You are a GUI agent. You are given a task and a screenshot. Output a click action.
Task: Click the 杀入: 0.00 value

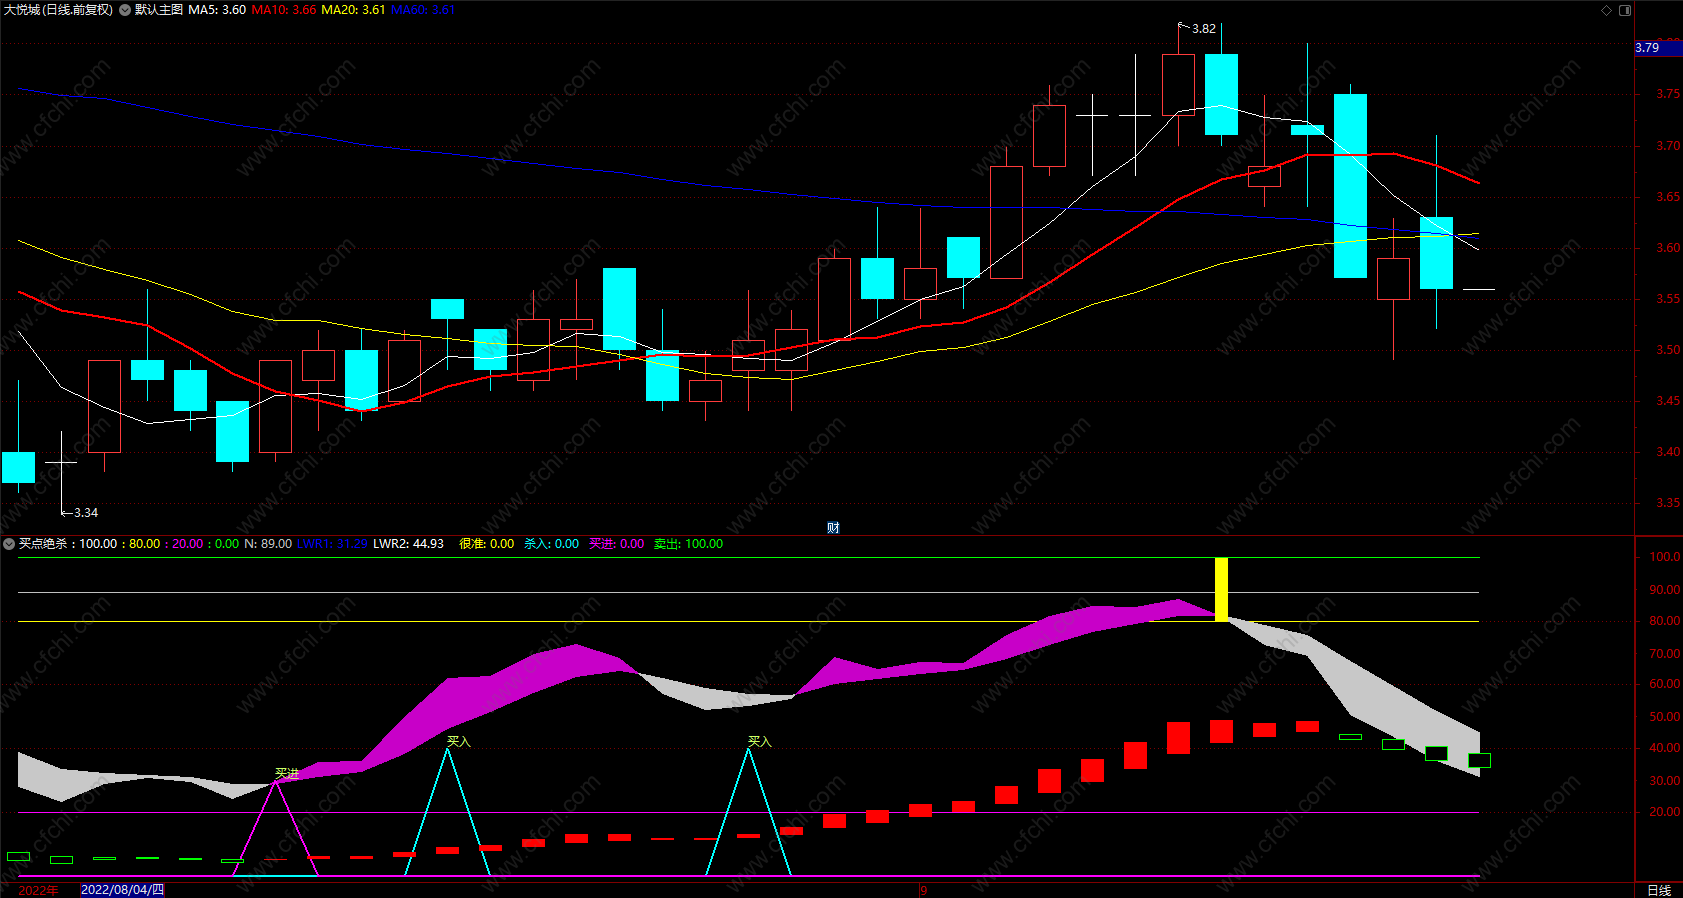pos(551,544)
